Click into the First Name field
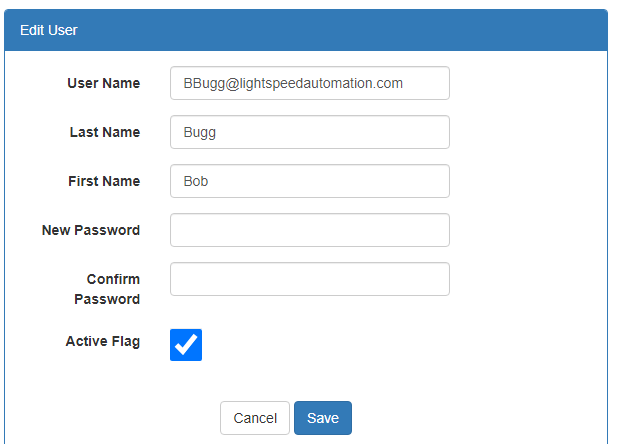Screen dimensions: 617x444 point(310,181)
